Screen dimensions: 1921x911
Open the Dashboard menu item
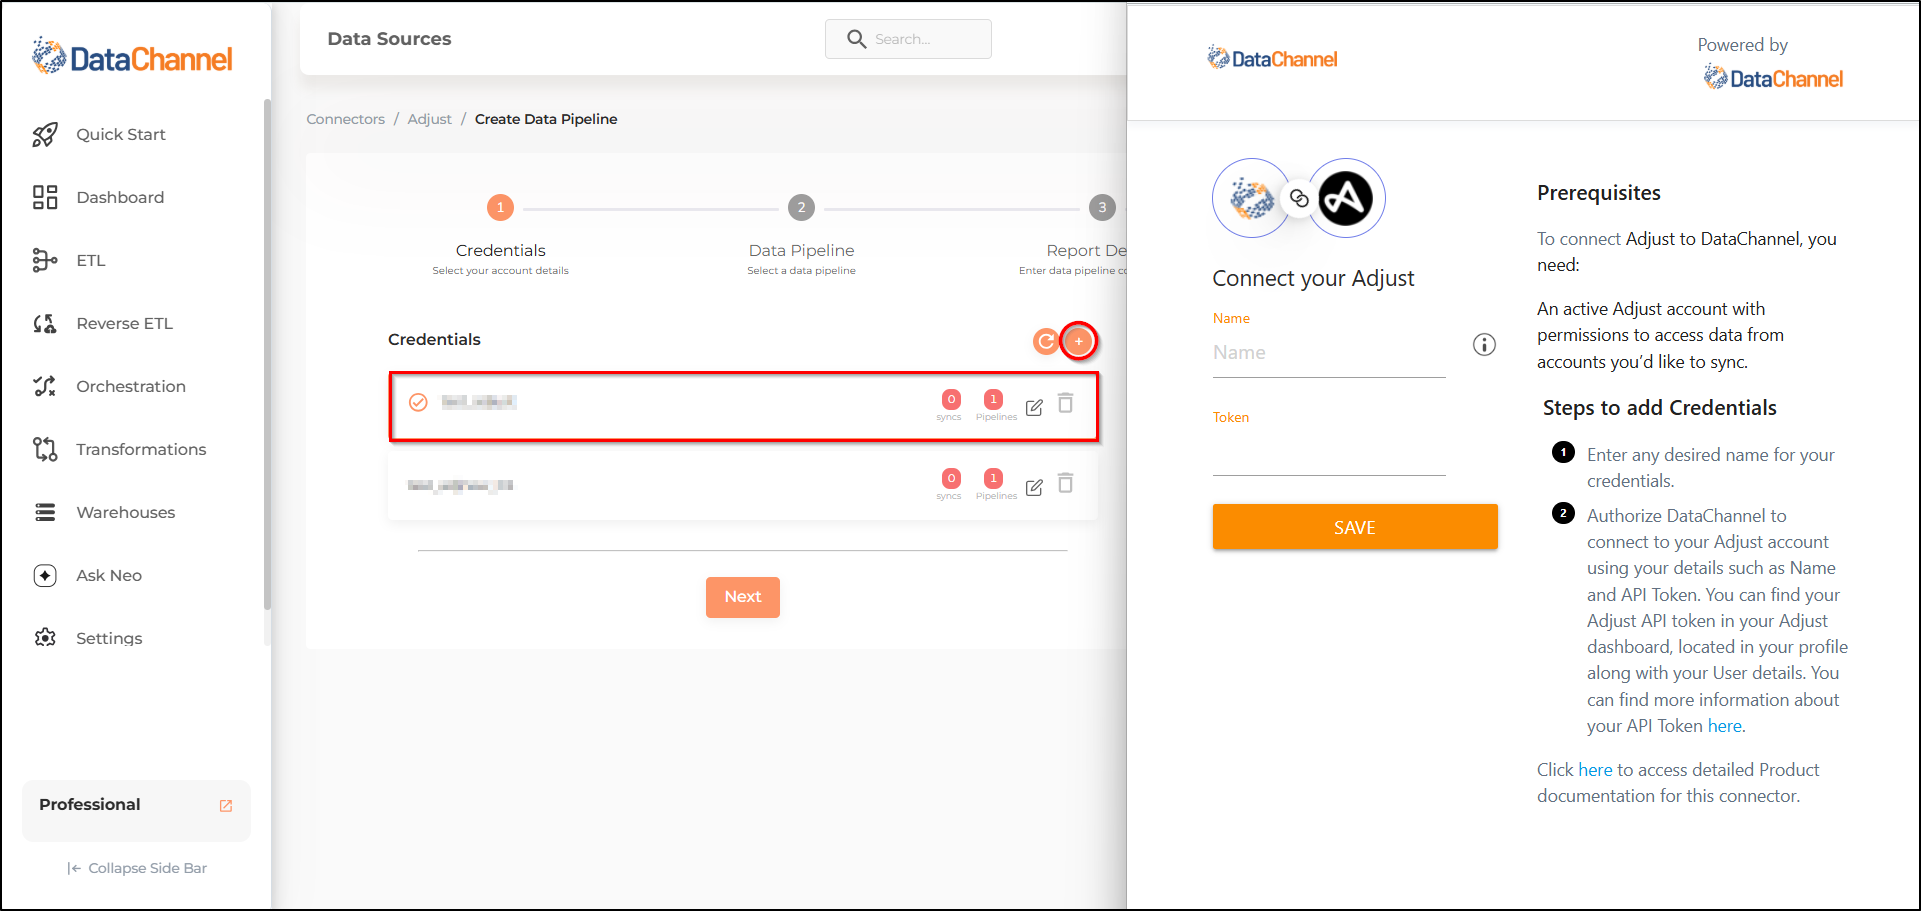coord(120,197)
